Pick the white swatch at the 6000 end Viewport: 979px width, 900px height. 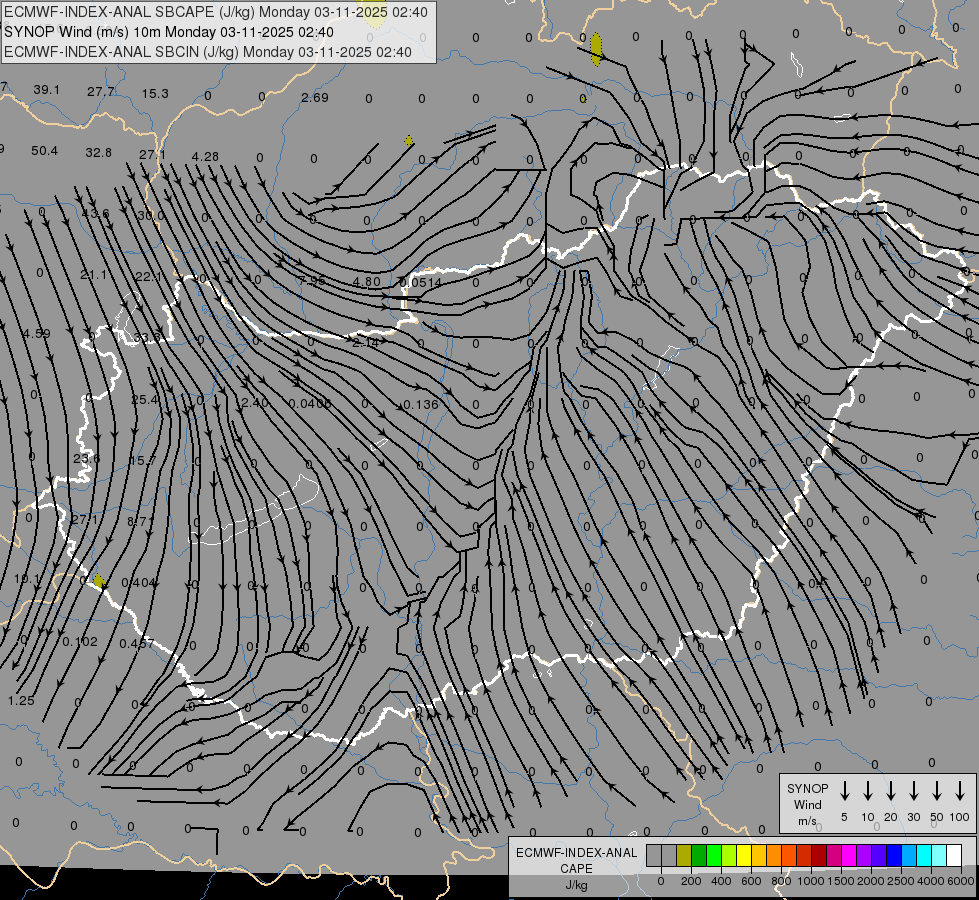click(954, 855)
